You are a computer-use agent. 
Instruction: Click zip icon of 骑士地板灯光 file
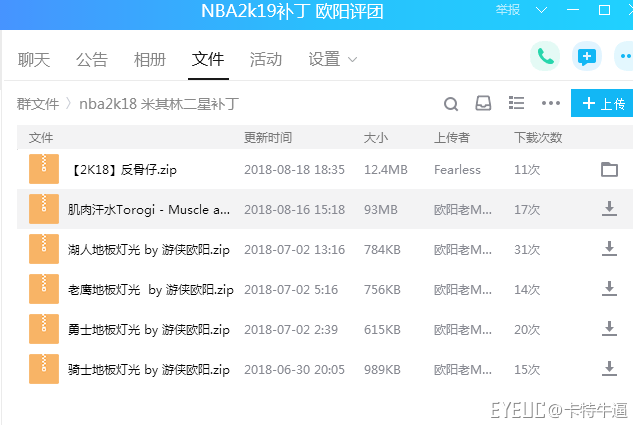click(x=44, y=369)
